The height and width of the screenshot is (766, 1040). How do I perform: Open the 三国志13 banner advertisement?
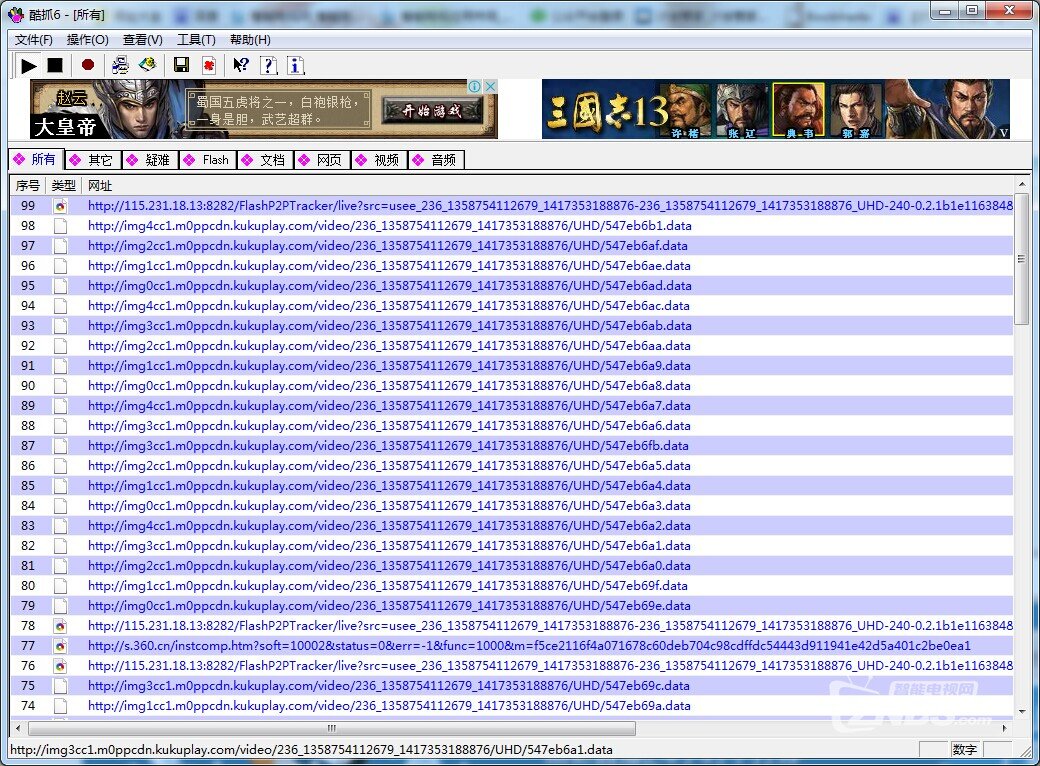pyautogui.click(x=775, y=109)
